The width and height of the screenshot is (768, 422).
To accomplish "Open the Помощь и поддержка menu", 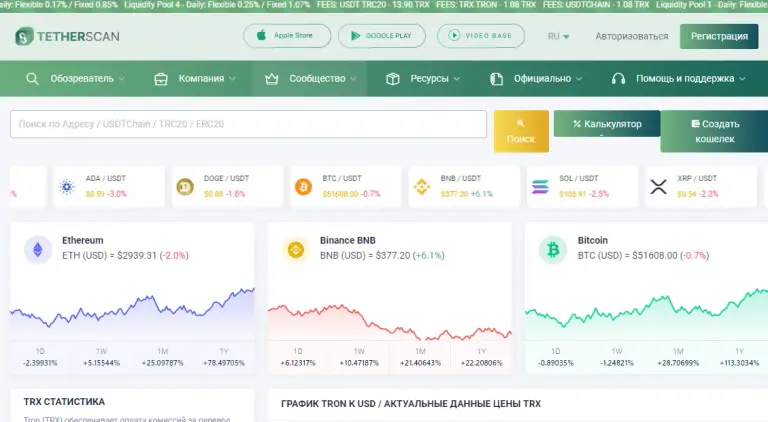I will click(x=685, y=79).
